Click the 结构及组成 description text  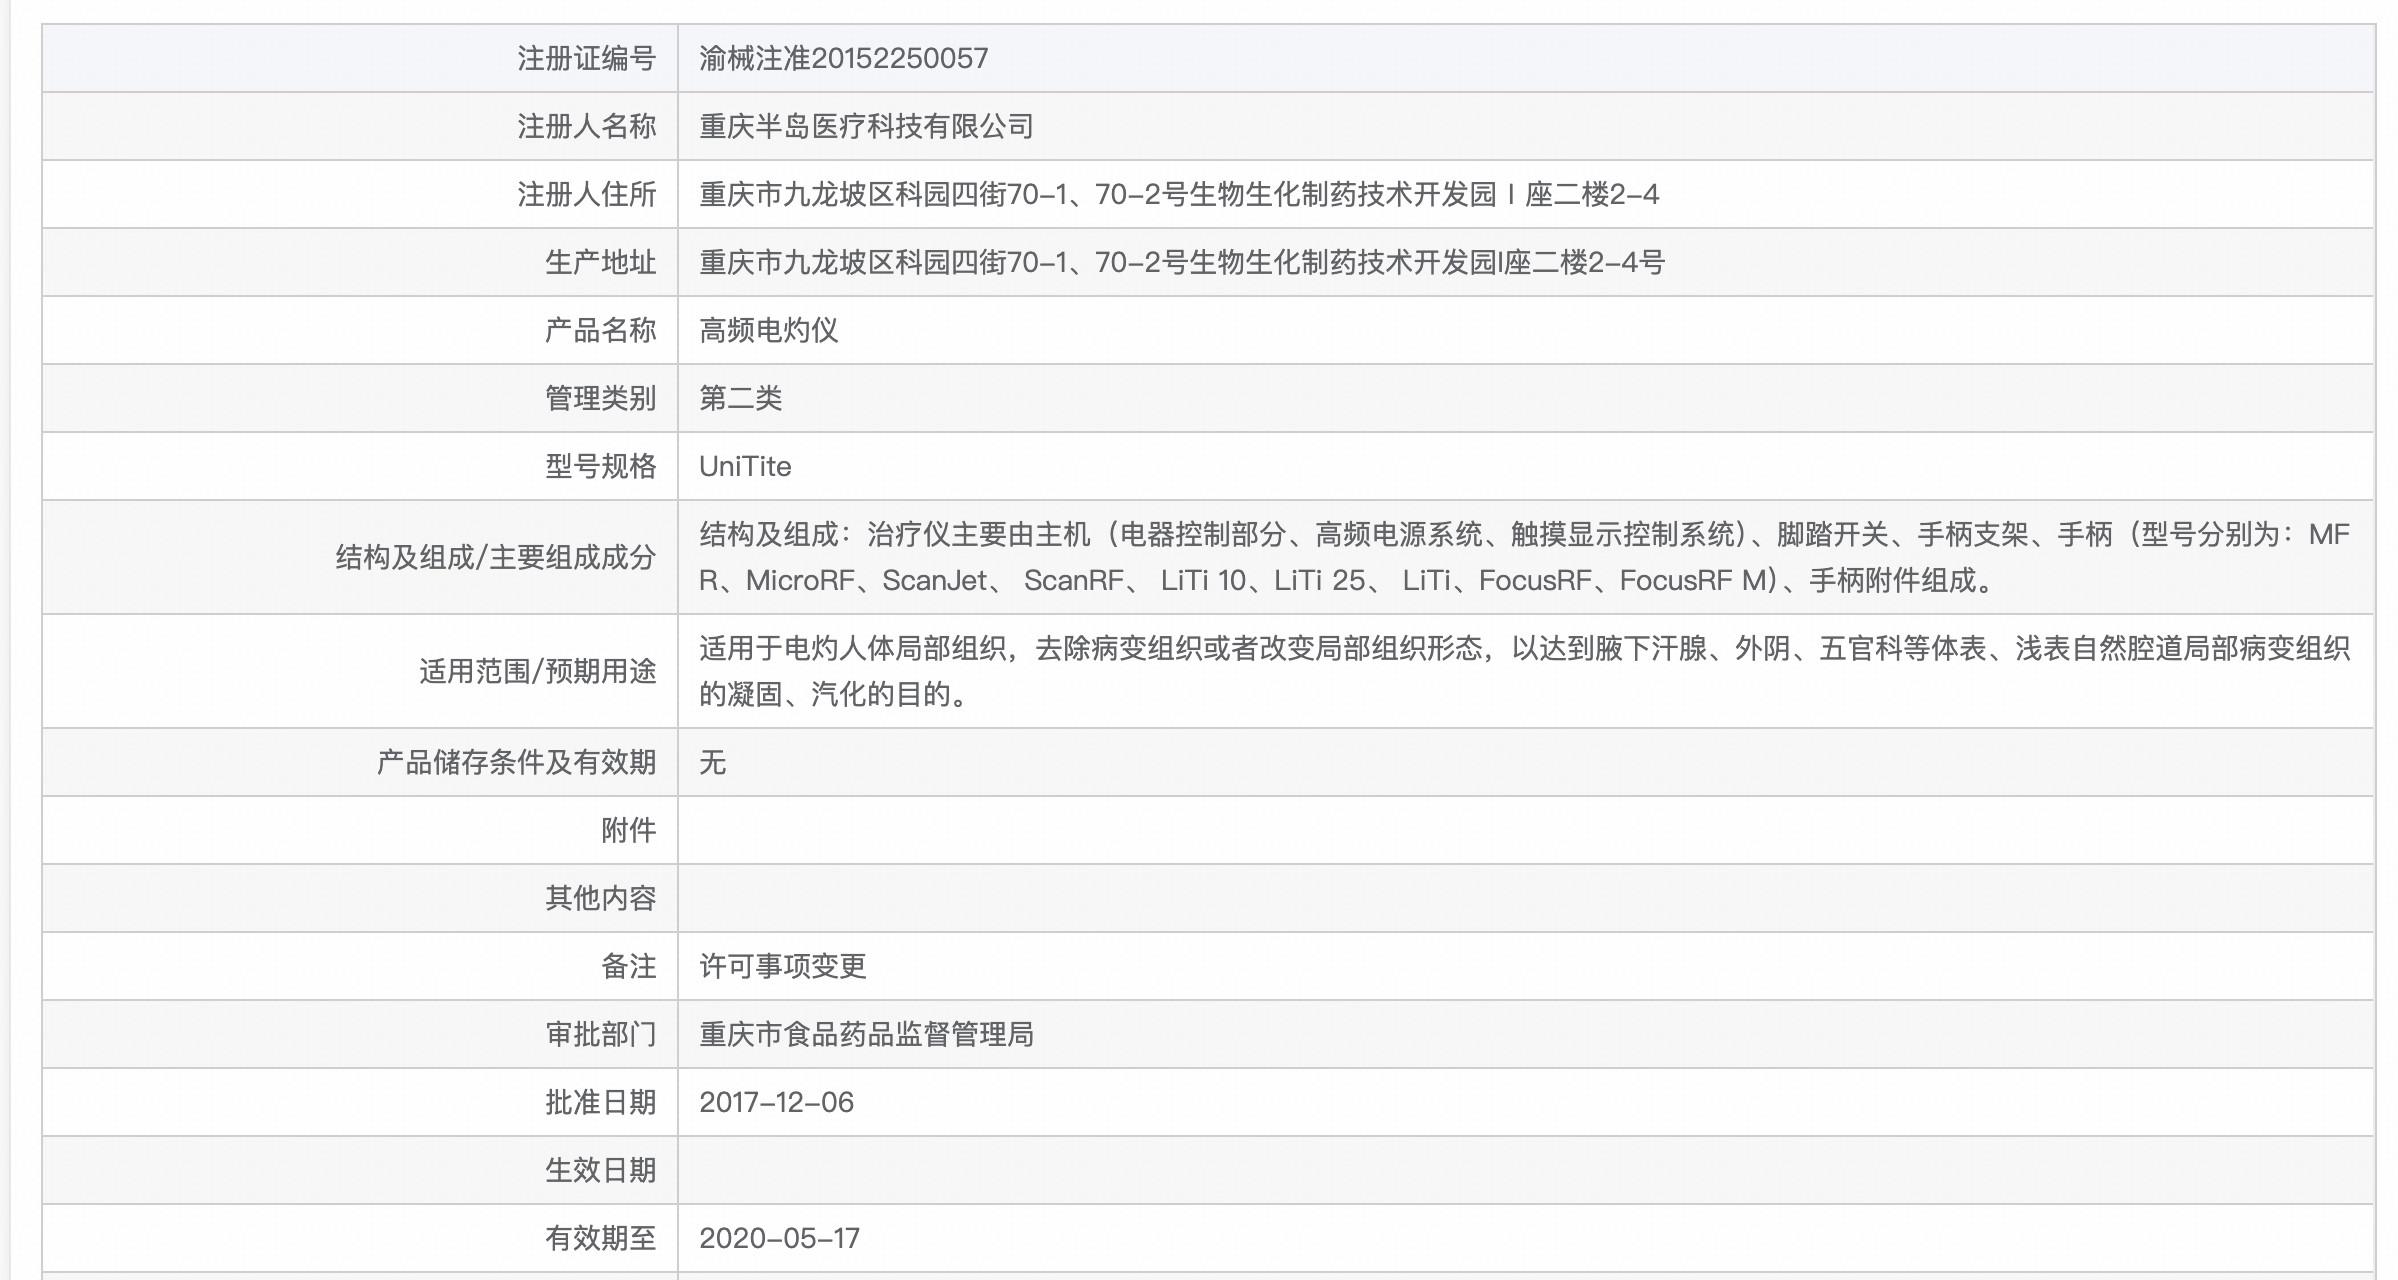click(1523, 557)
